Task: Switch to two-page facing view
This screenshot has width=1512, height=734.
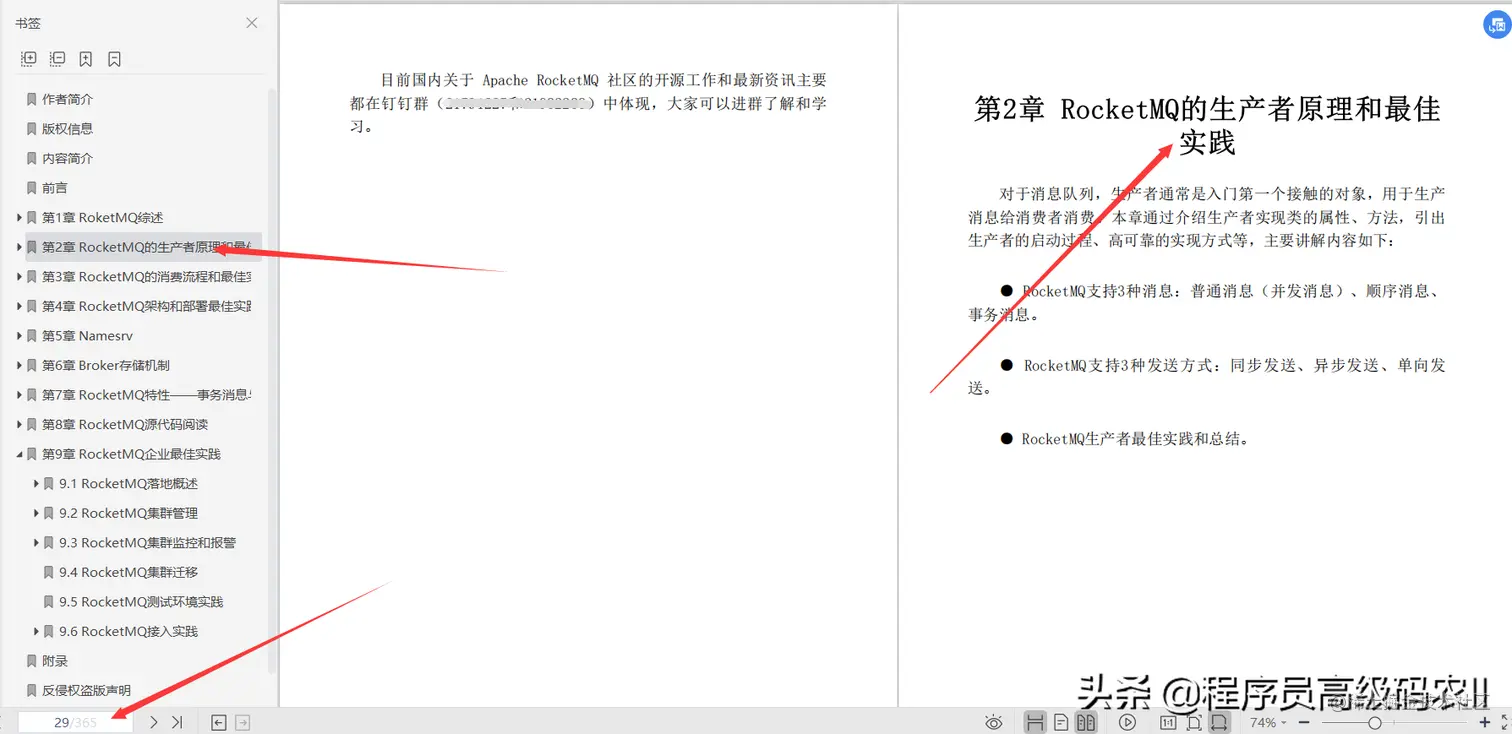Action: (1084, 721)
